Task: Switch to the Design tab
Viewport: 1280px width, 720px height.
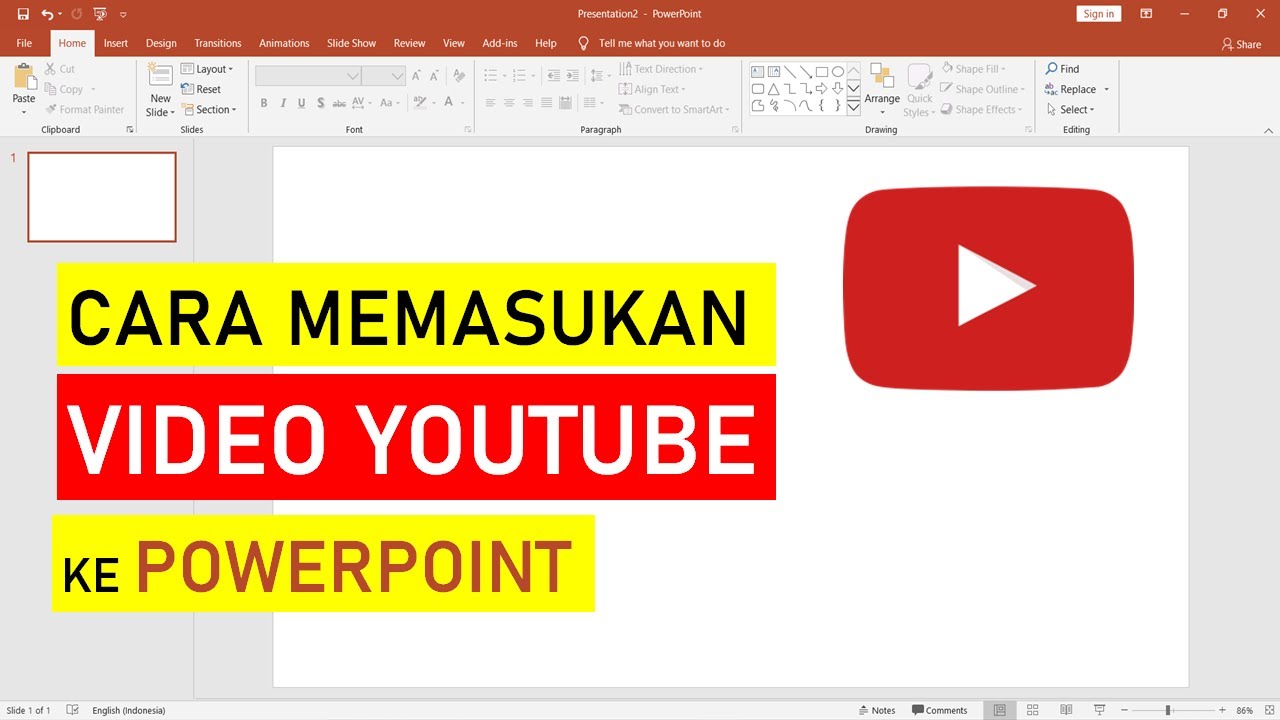Action: (x=161, y=43)
